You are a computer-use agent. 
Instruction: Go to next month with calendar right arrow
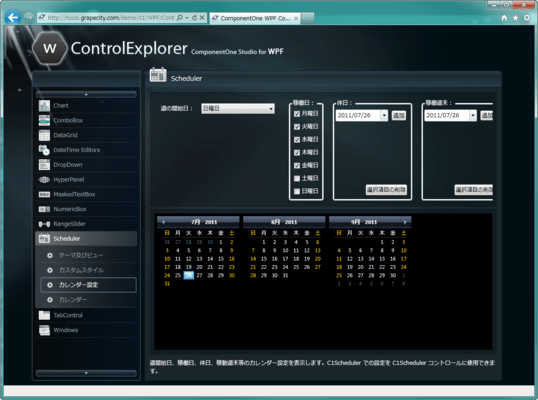coord(405,222)
